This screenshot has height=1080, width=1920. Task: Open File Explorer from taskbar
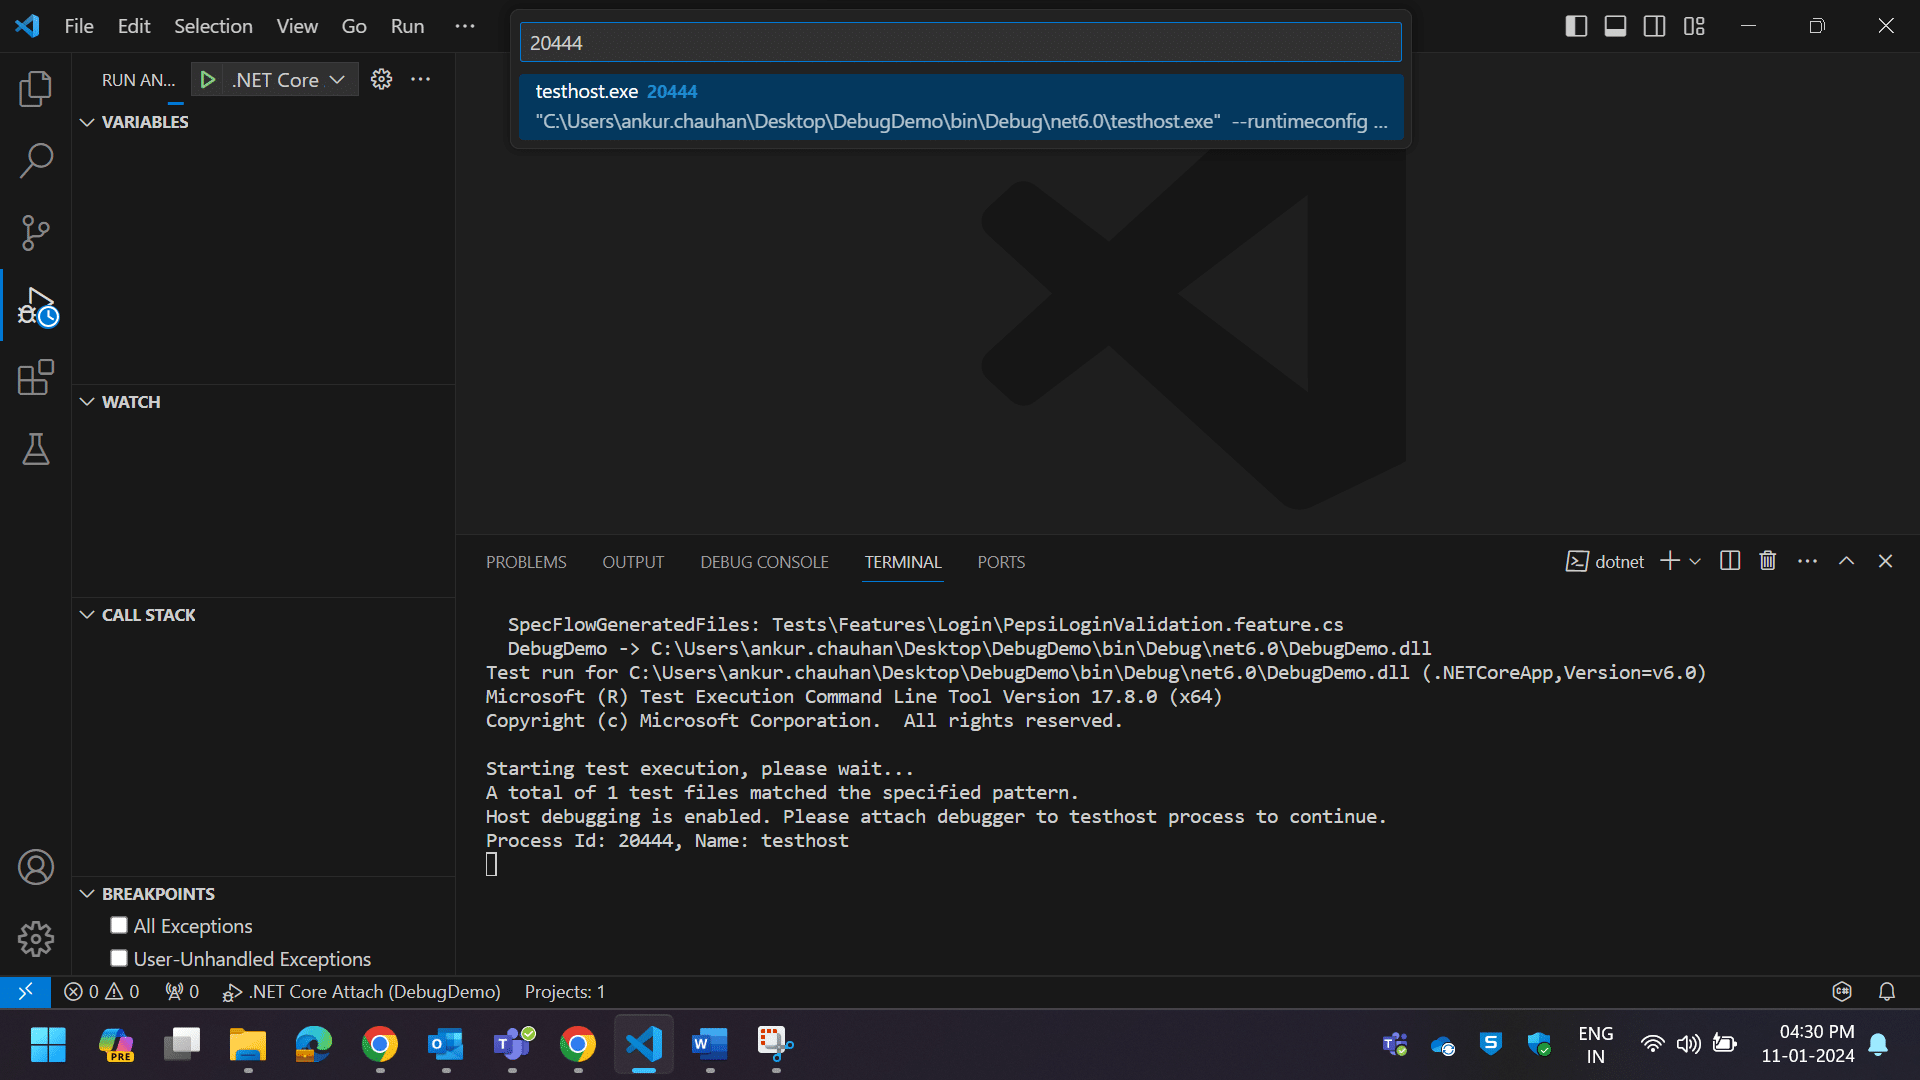[247, 1045]
